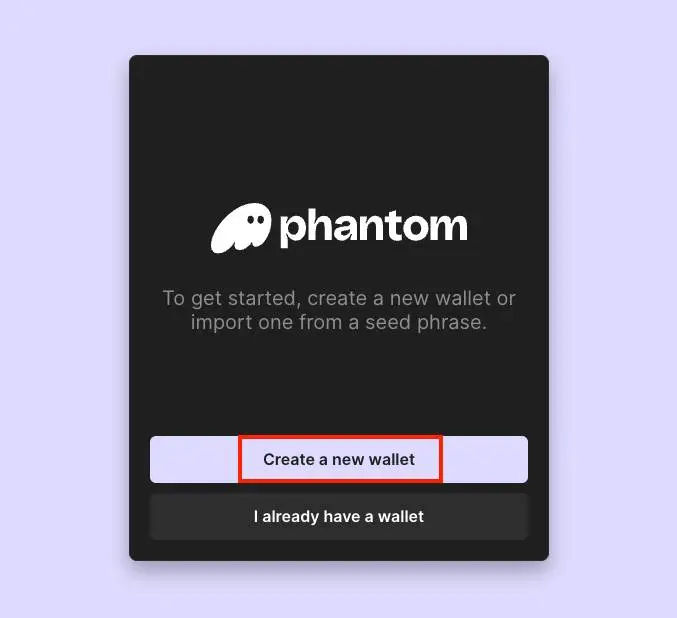Create a new wallet
Viewport: 677px width, 618px height.
click(339, 459)
